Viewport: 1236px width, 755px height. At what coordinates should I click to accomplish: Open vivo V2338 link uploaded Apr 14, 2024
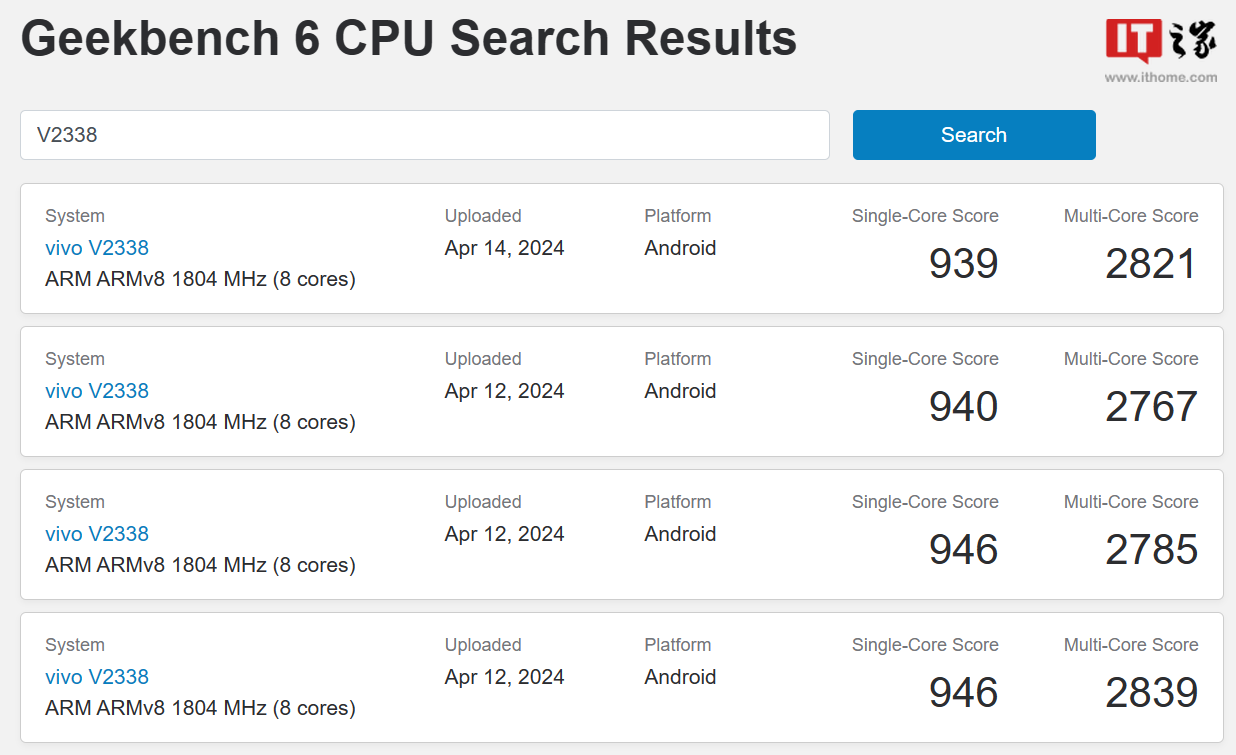click(97, 248)
